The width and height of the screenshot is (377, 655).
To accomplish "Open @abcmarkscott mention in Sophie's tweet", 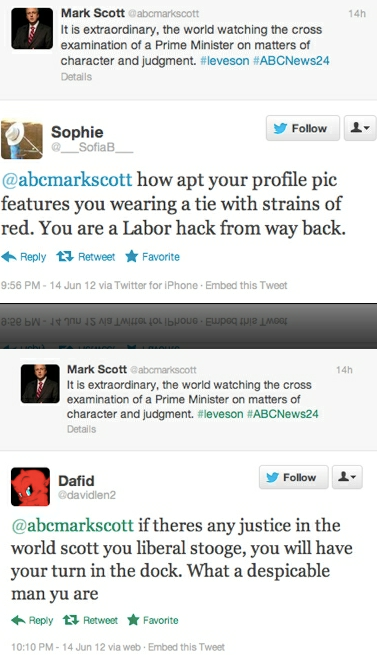I will click(67, 180).
